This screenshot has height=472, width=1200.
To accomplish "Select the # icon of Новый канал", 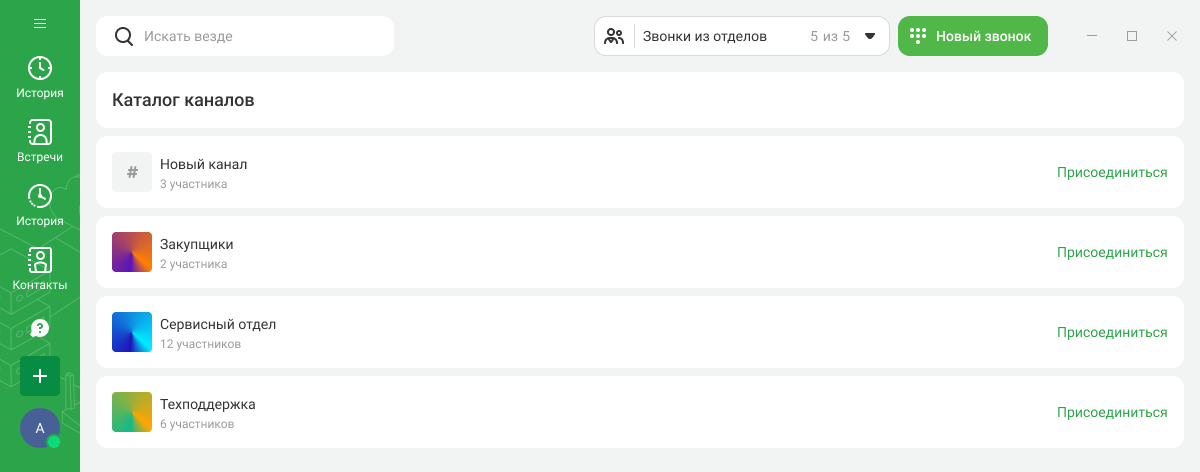I will point(132,172).
